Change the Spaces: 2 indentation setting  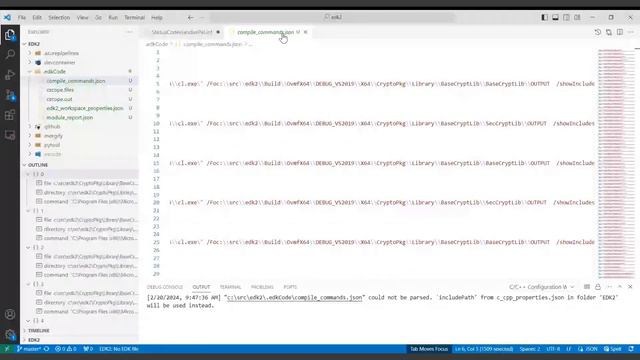529,349
